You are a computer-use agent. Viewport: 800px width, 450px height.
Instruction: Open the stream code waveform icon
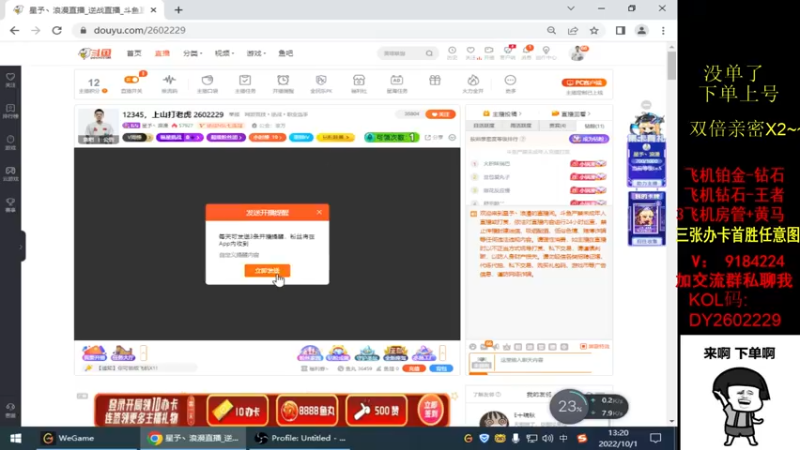tap(169, 80)
